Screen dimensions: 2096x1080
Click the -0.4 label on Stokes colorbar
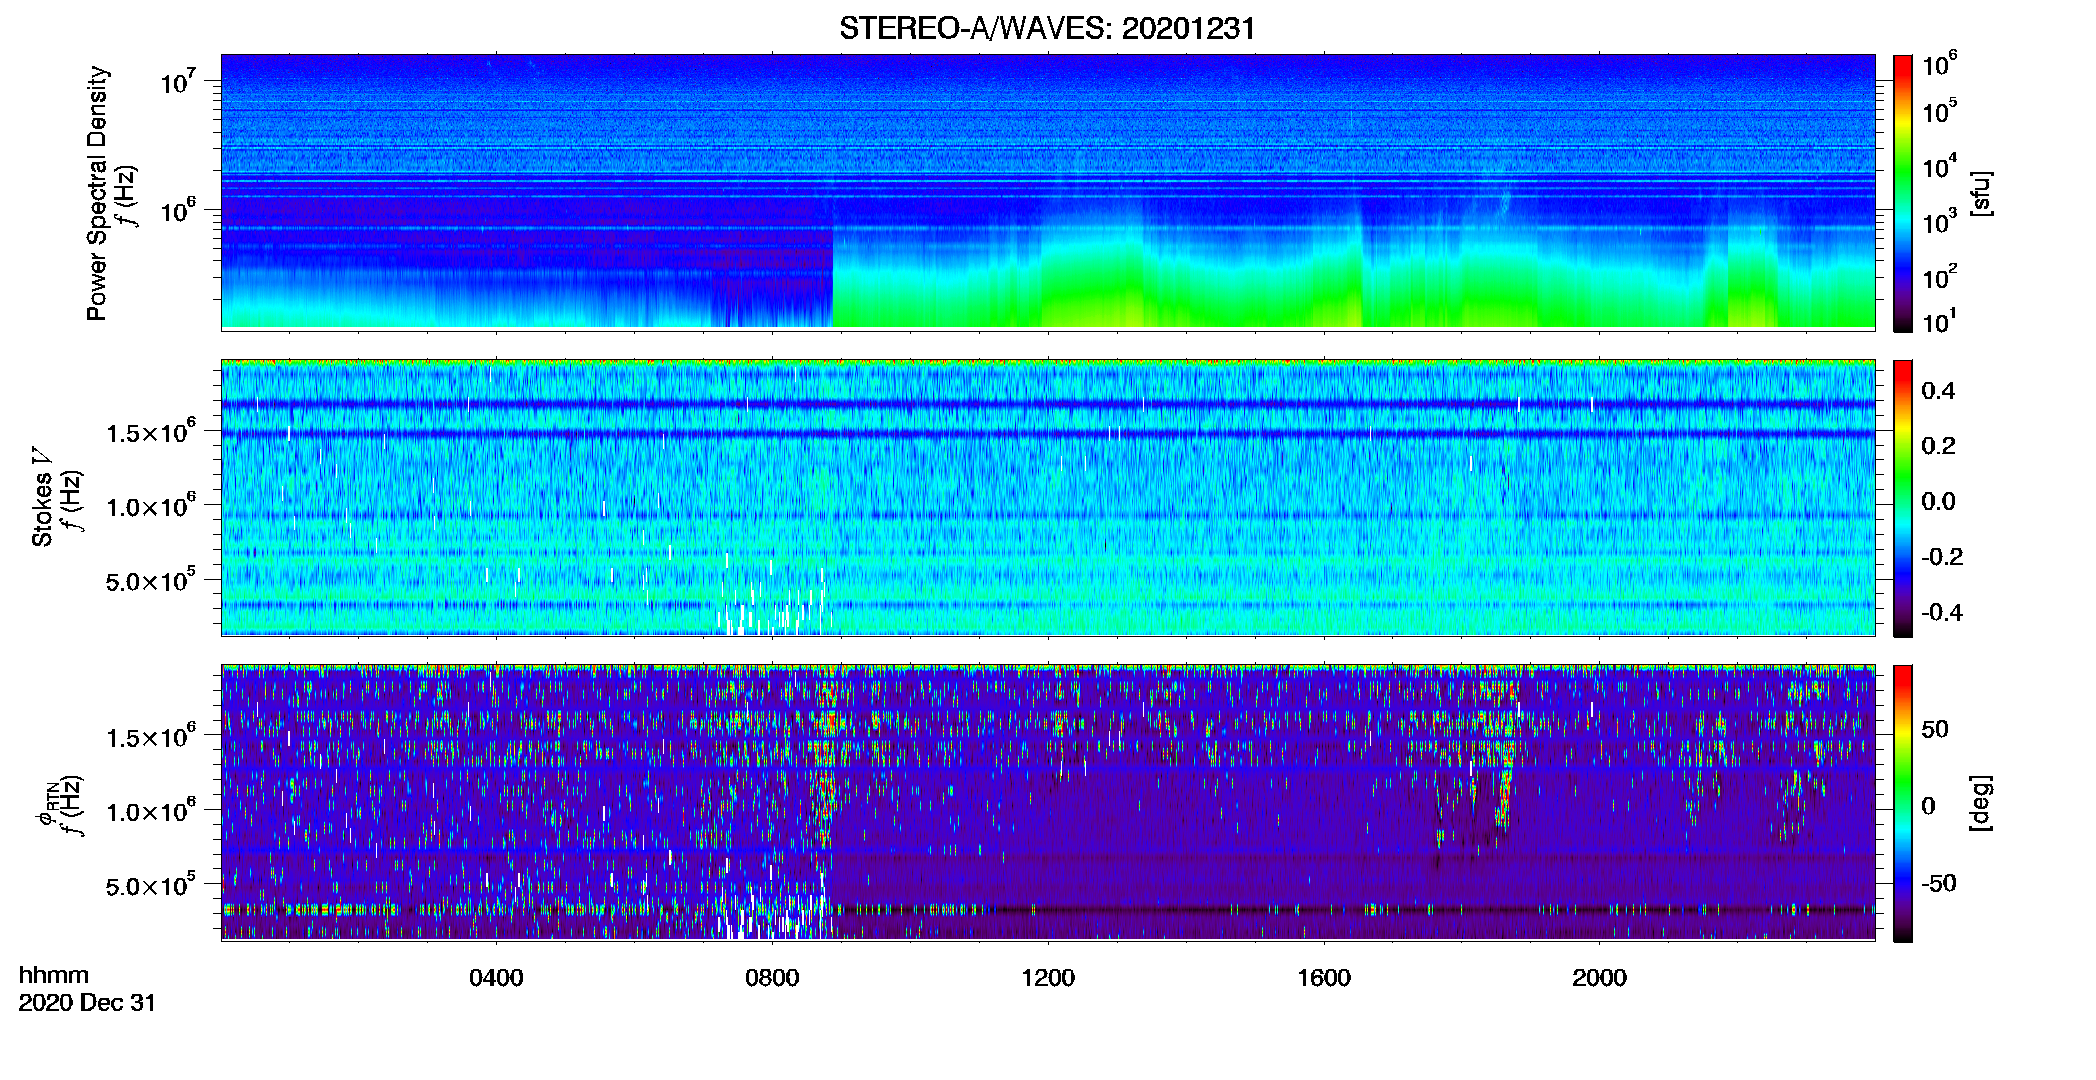click(x=1942, y=612)
